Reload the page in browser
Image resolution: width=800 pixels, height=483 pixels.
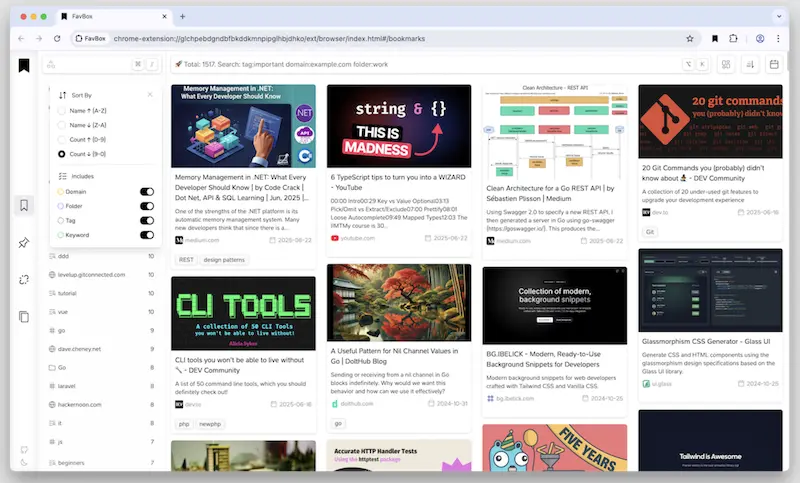[57, 38]
